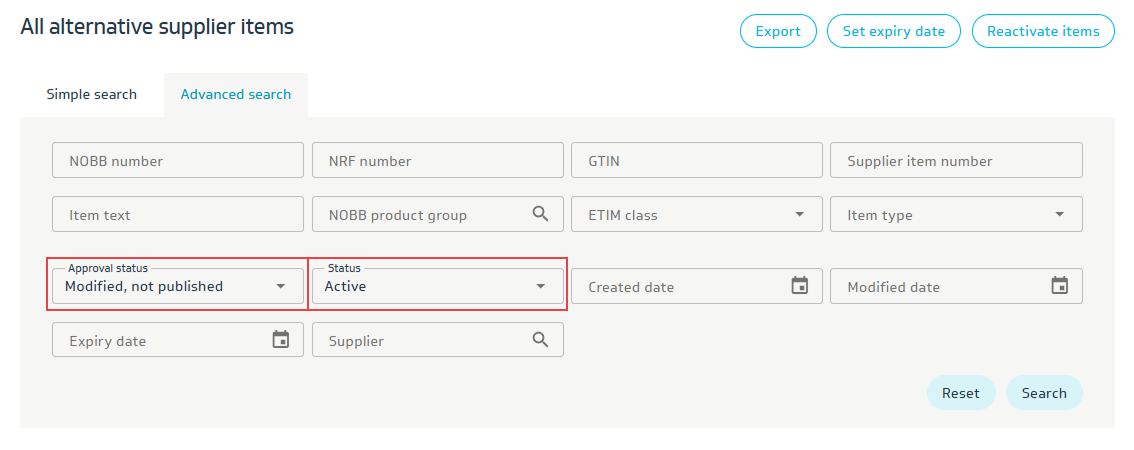This screenshot has height=450, width=1134.
Task: Select the Advanced search tab
Action: coord(236,94)
